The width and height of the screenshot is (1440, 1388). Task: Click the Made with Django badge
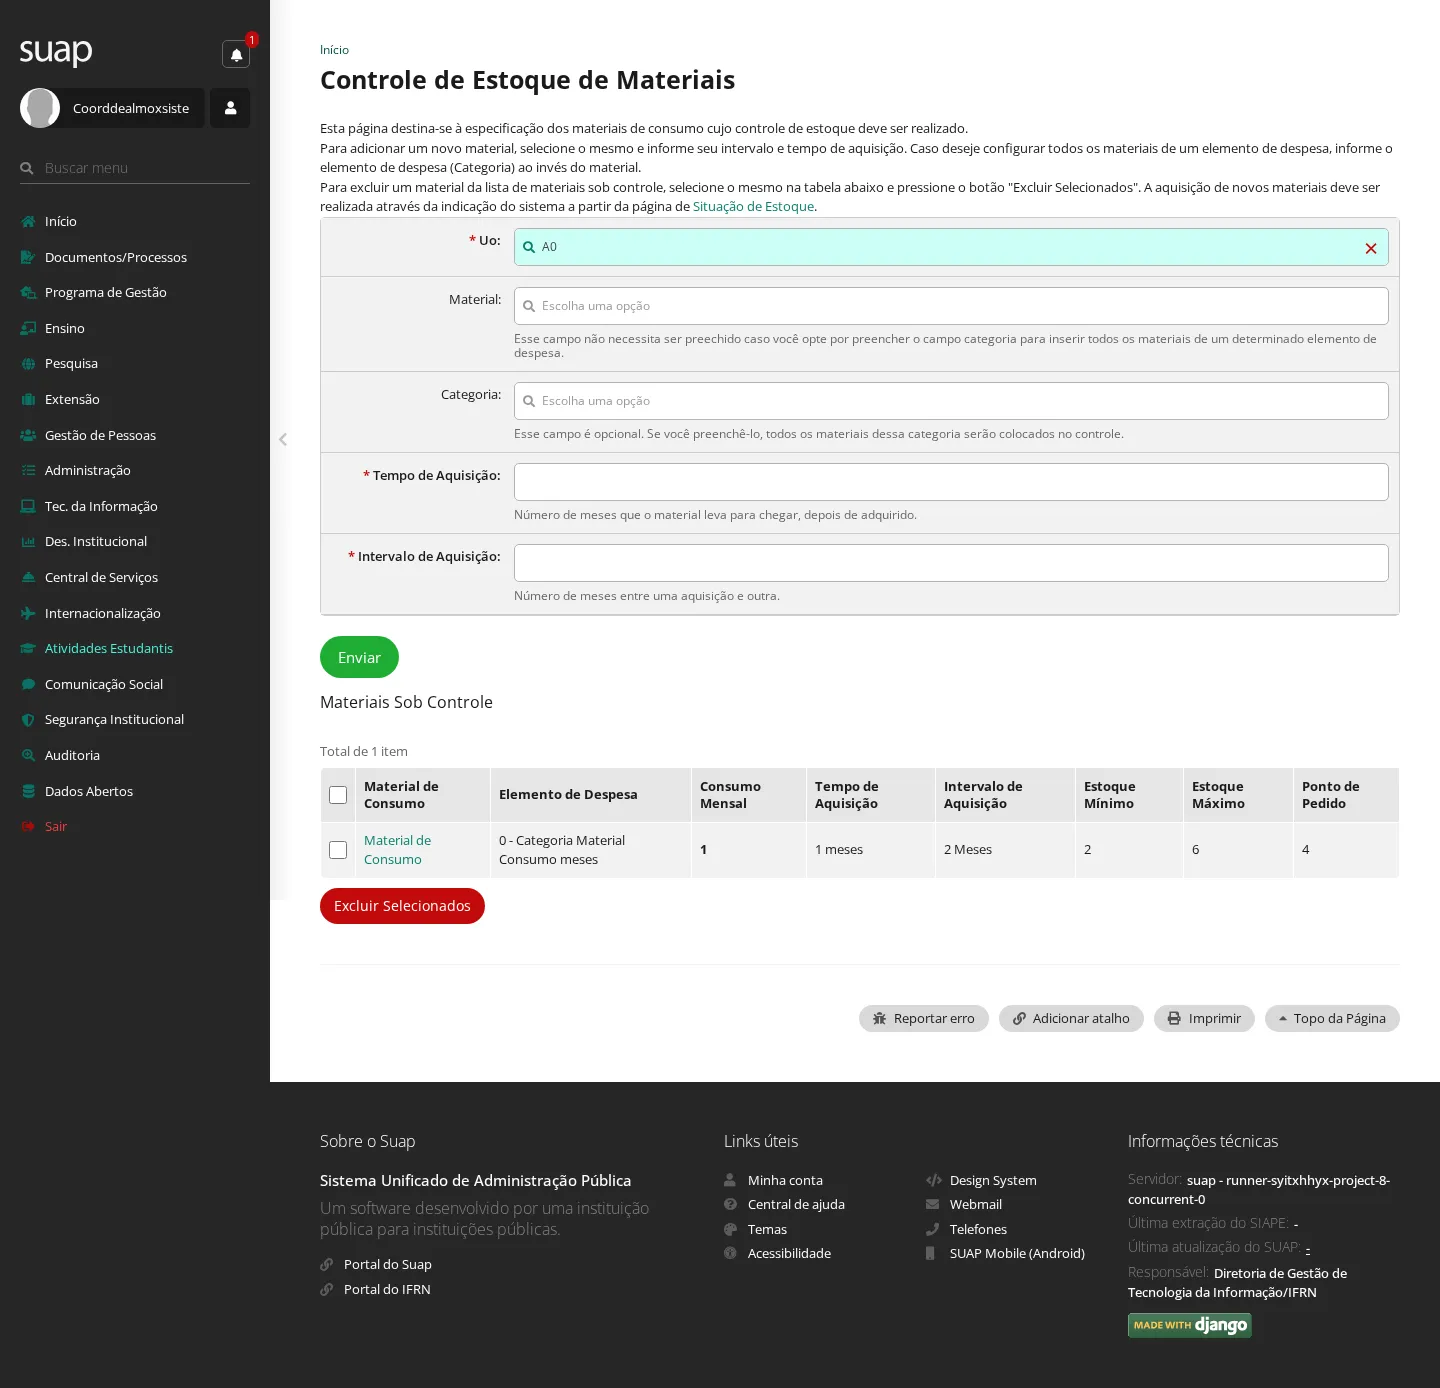pos(1190,1325)
